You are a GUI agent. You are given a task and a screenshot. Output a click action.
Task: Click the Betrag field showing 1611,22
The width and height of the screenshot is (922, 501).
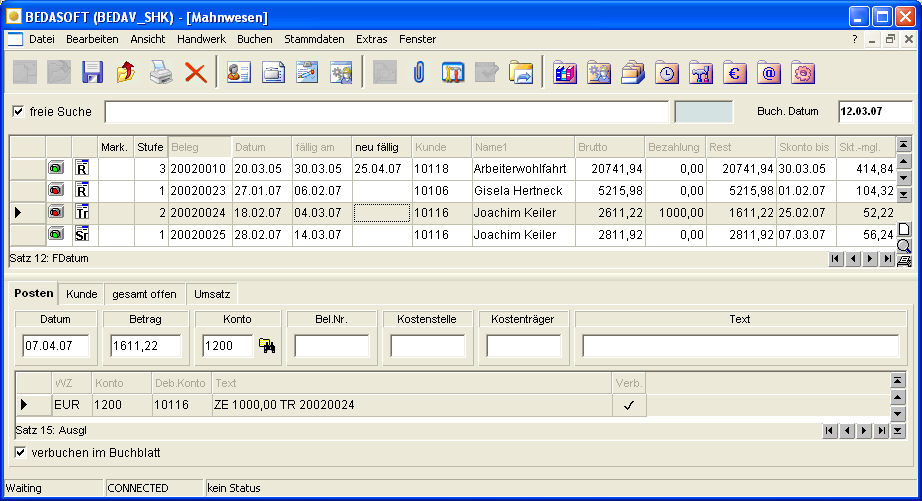point(145,346)
